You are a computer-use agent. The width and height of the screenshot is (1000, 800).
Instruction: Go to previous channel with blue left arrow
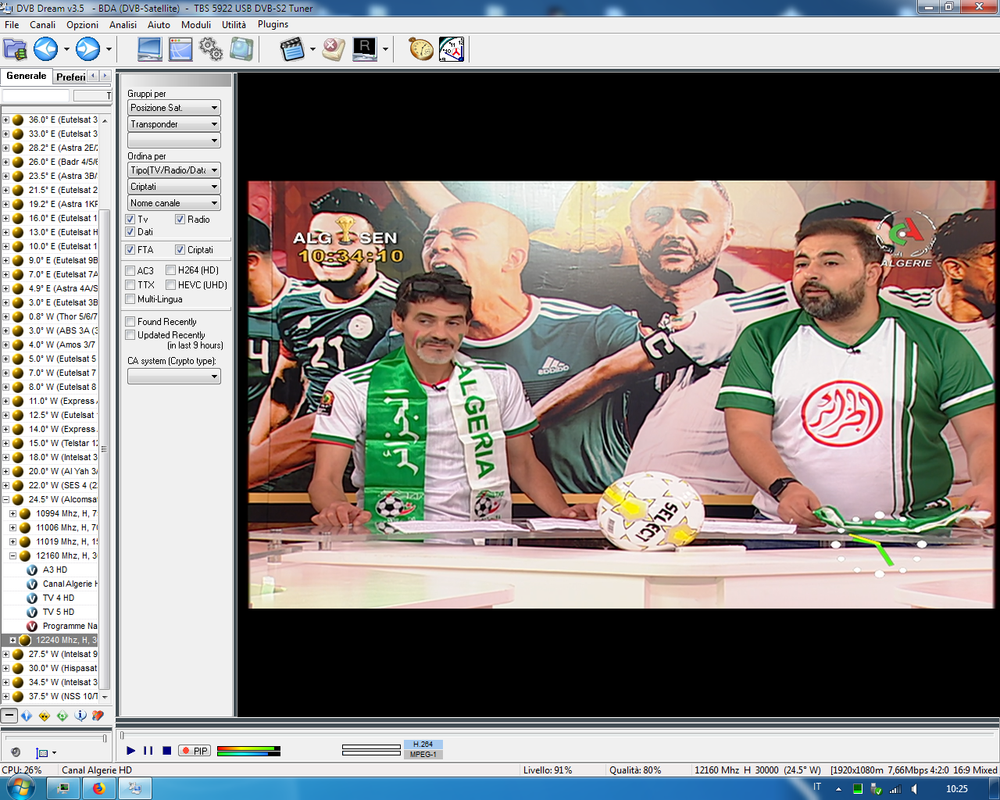coord(46,49)
